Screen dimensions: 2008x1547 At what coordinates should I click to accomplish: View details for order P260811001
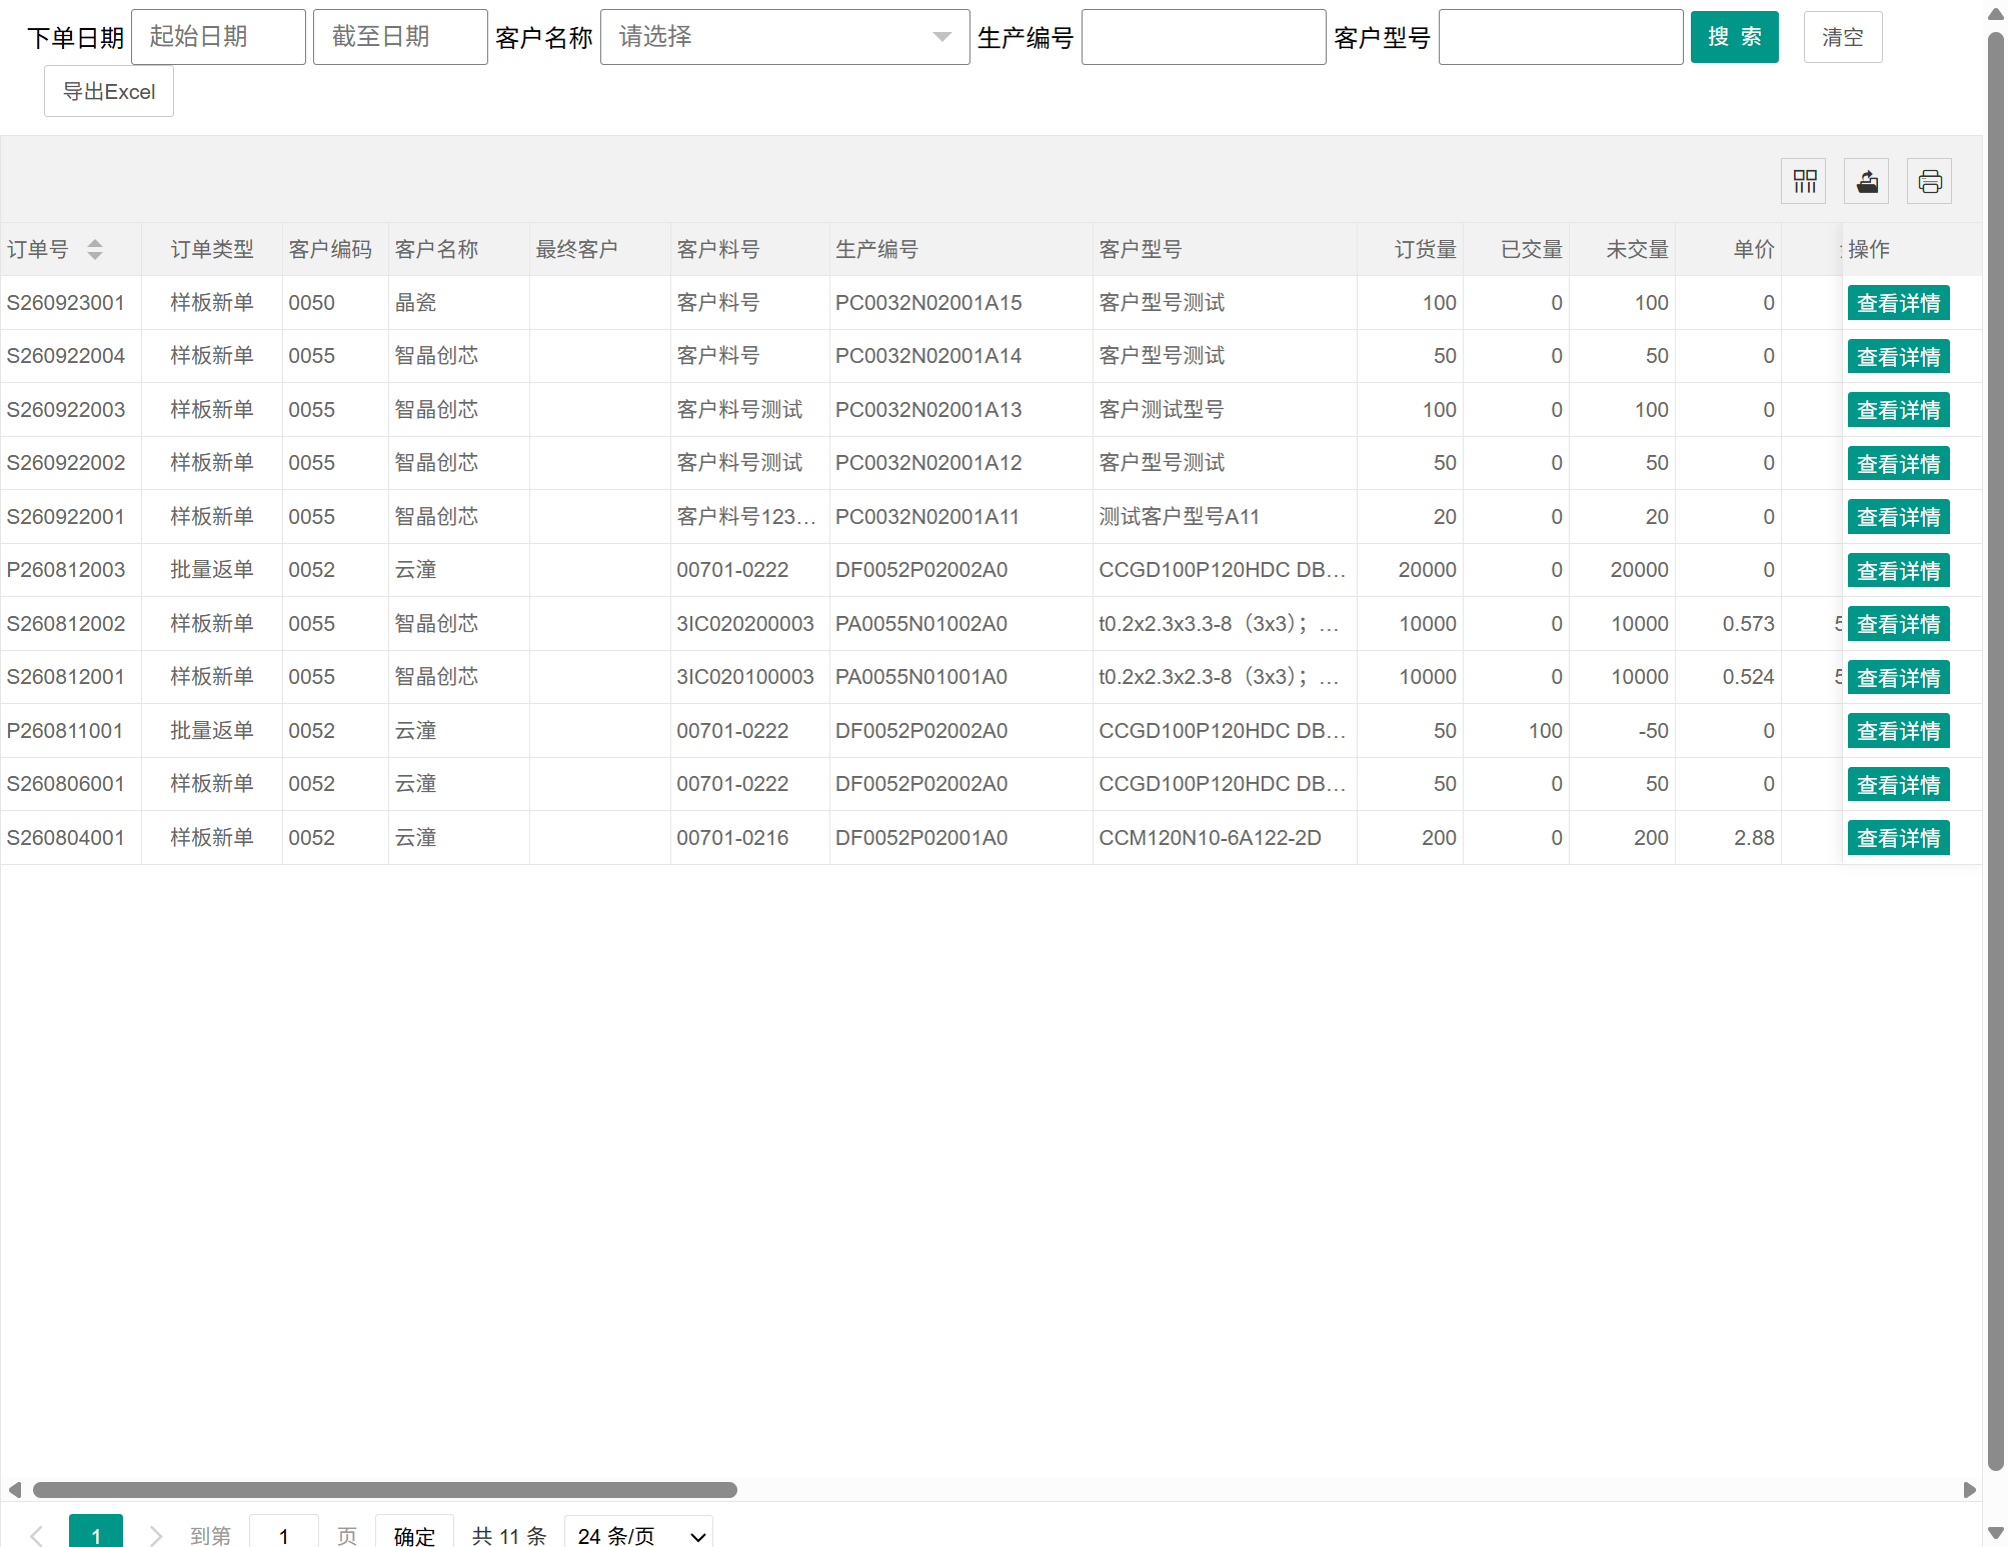[1898, 731]
